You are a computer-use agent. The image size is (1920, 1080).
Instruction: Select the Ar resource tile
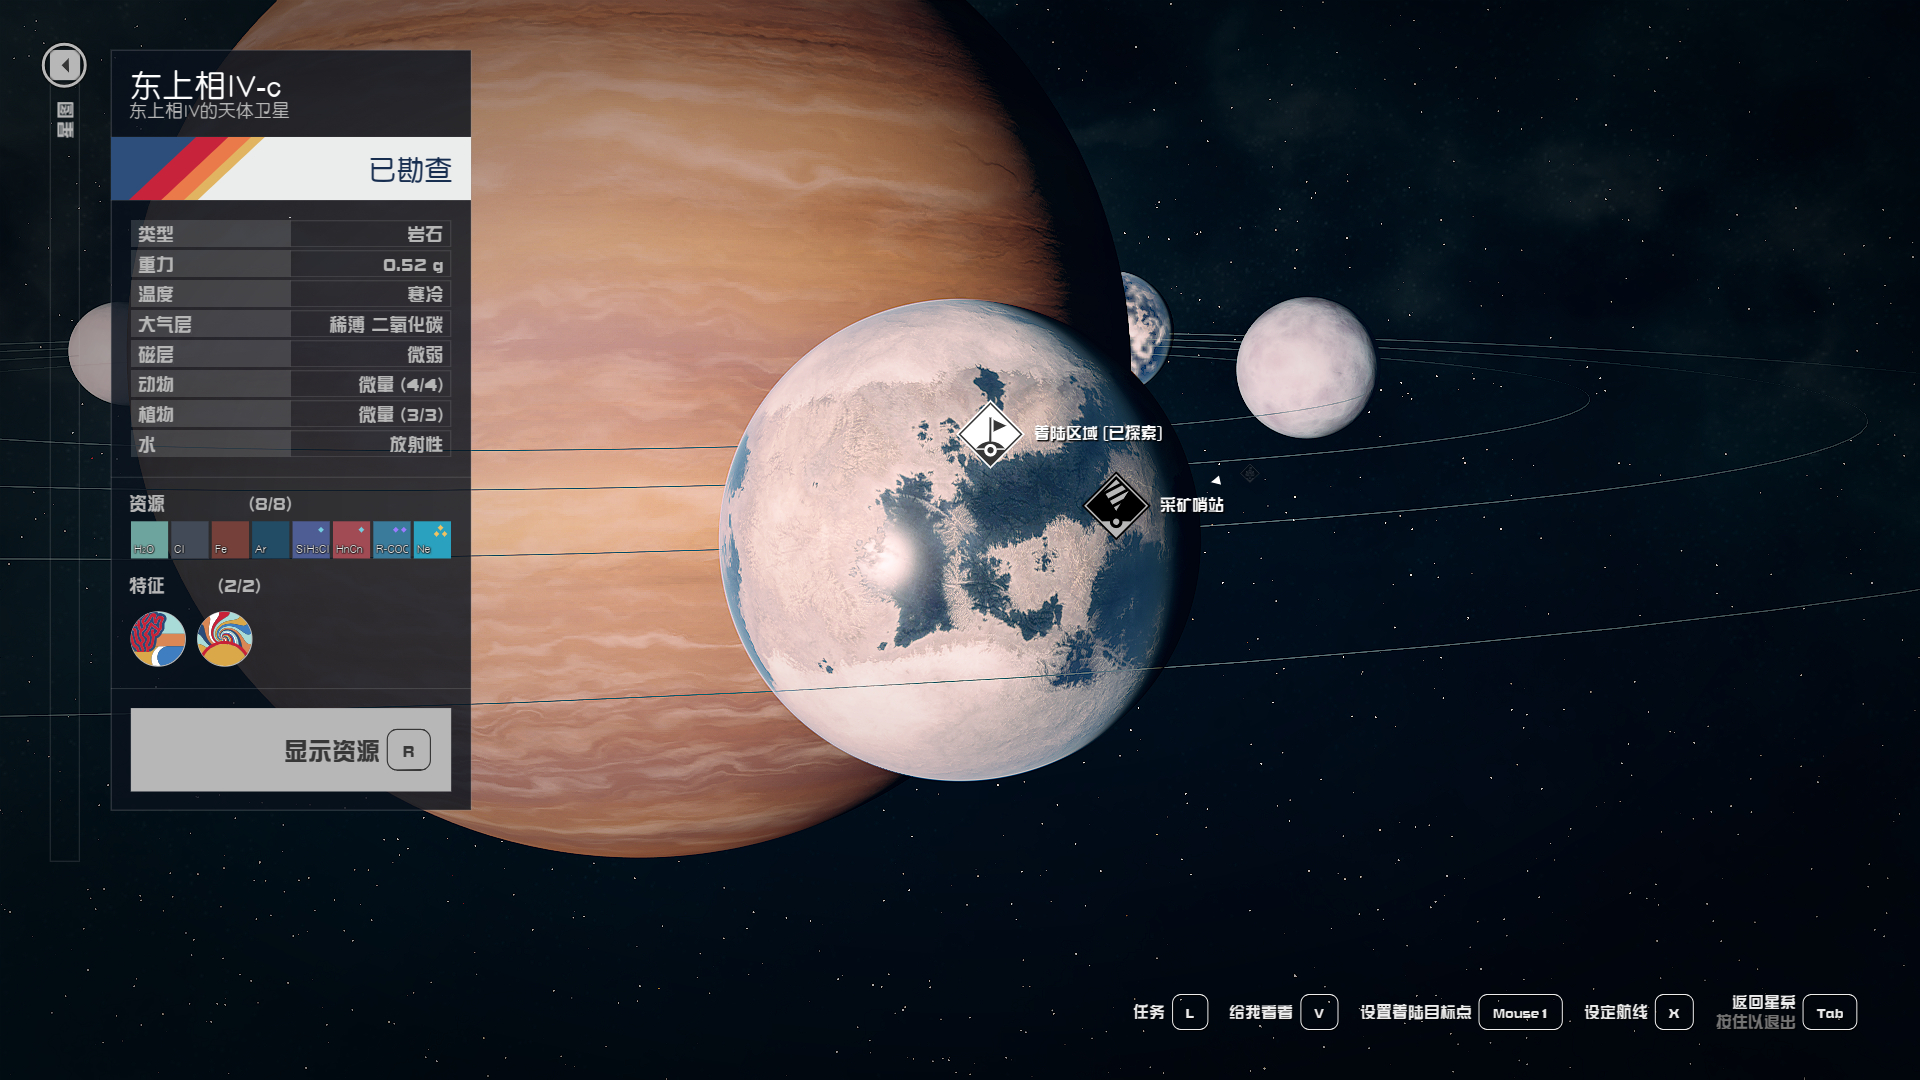coord(270,540)
